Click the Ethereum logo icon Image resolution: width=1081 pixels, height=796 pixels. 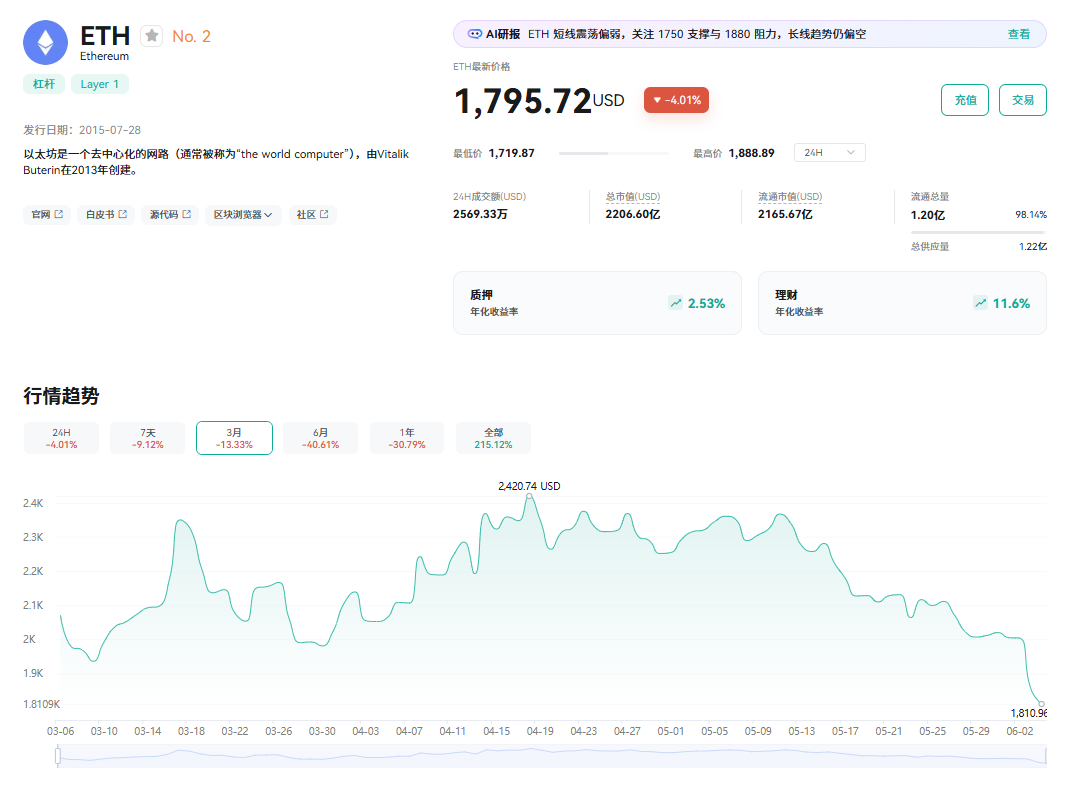click(46, 43)
